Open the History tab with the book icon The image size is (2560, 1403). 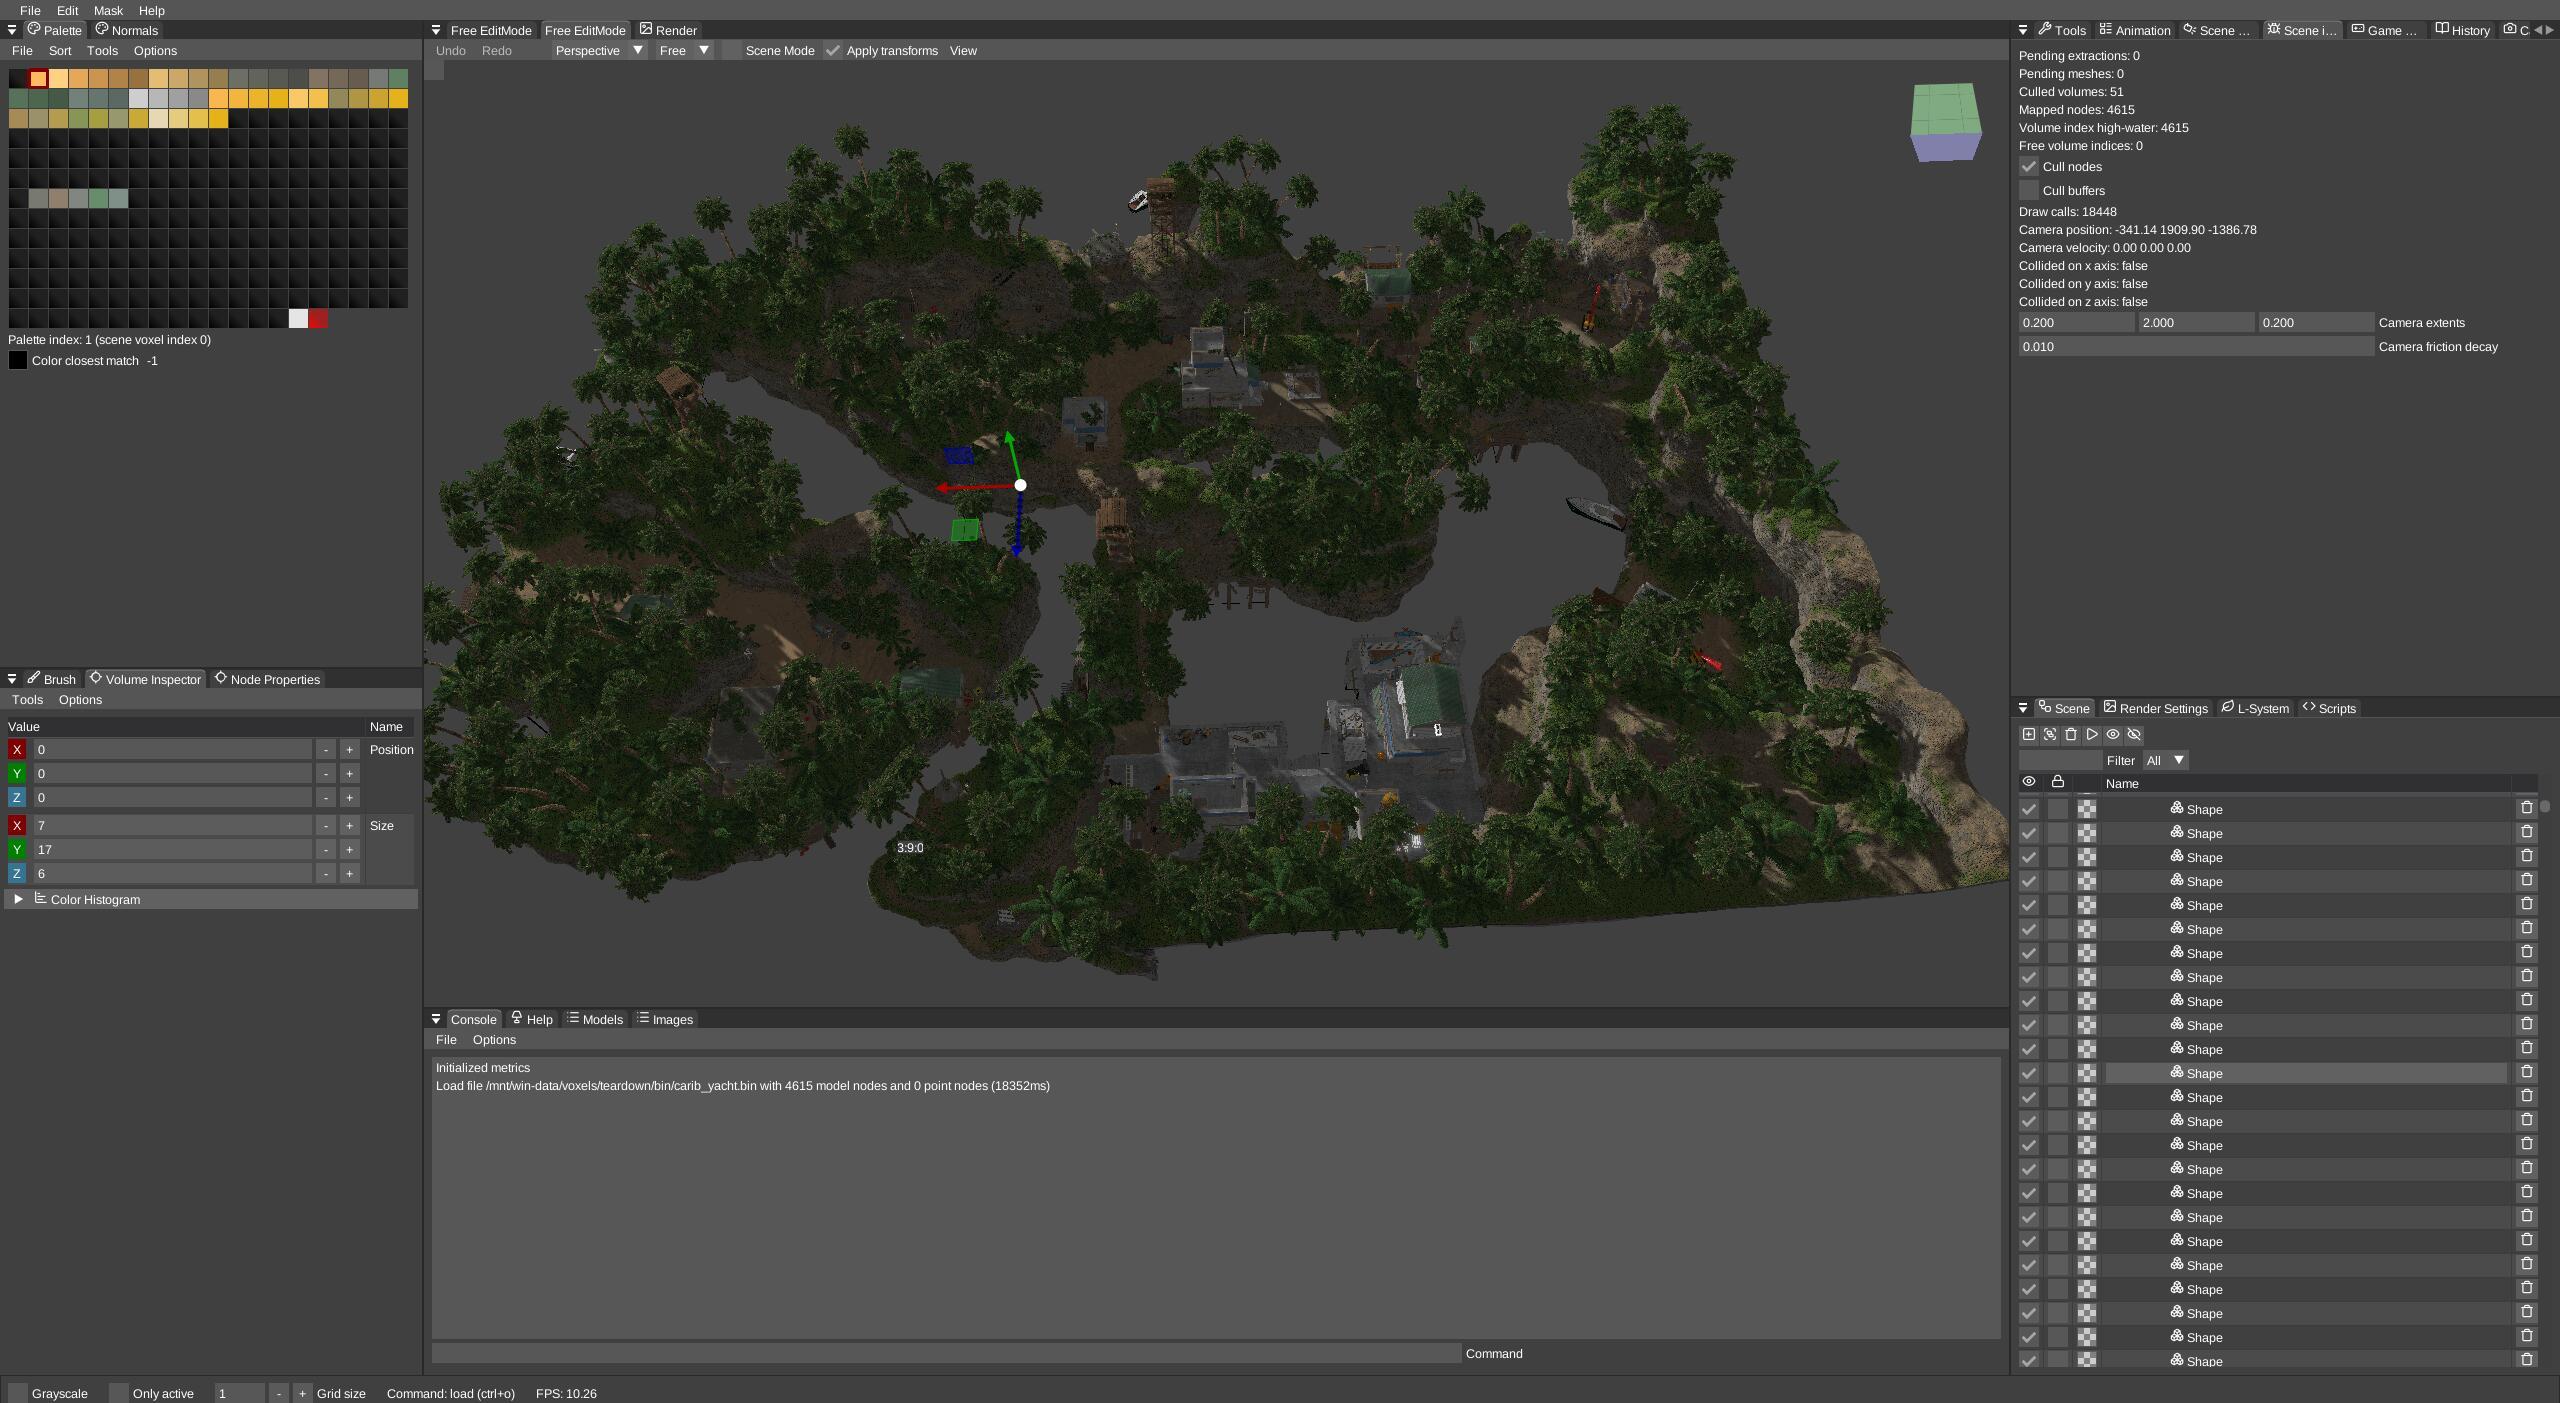2462,30
